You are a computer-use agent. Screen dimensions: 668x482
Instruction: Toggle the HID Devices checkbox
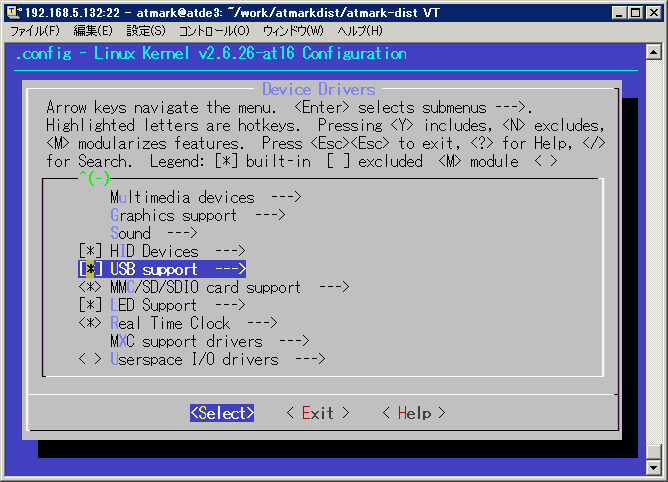click(90, 251)
